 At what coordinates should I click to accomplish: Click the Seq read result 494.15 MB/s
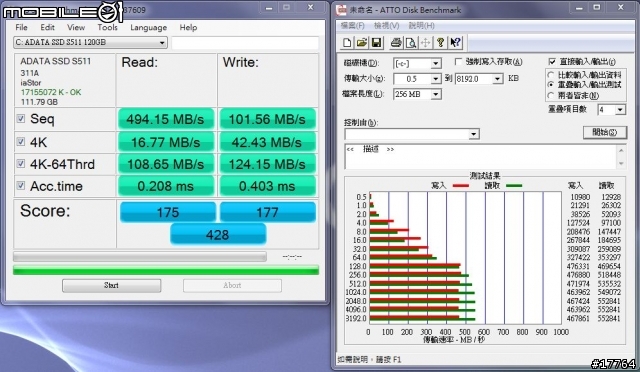165,119
